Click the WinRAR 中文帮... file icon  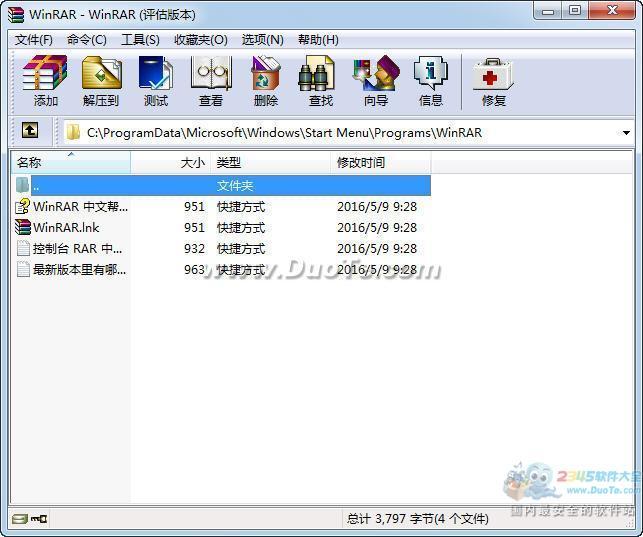point(23,206)
